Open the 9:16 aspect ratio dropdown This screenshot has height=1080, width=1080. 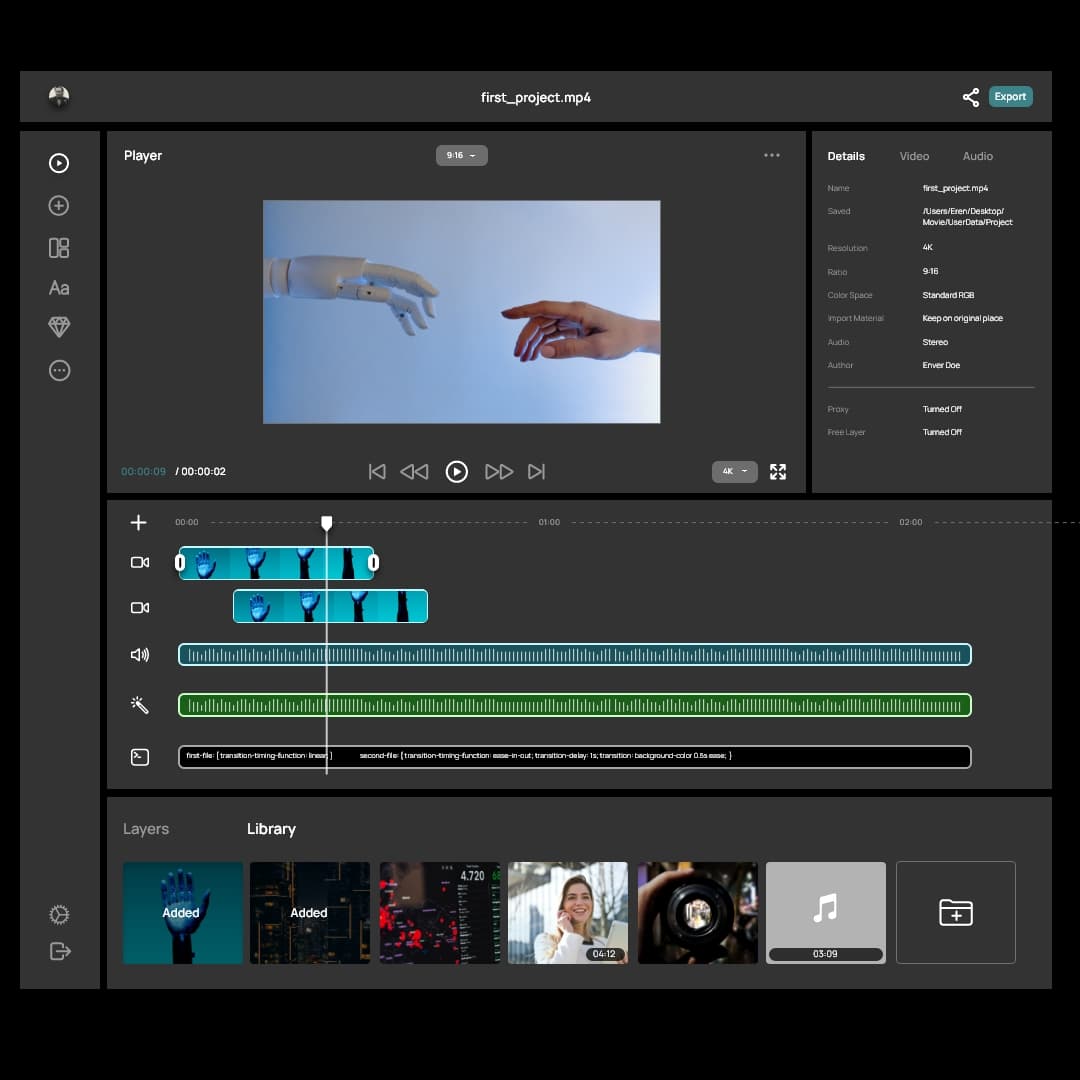pyautogui.click(x=461, y=156)
